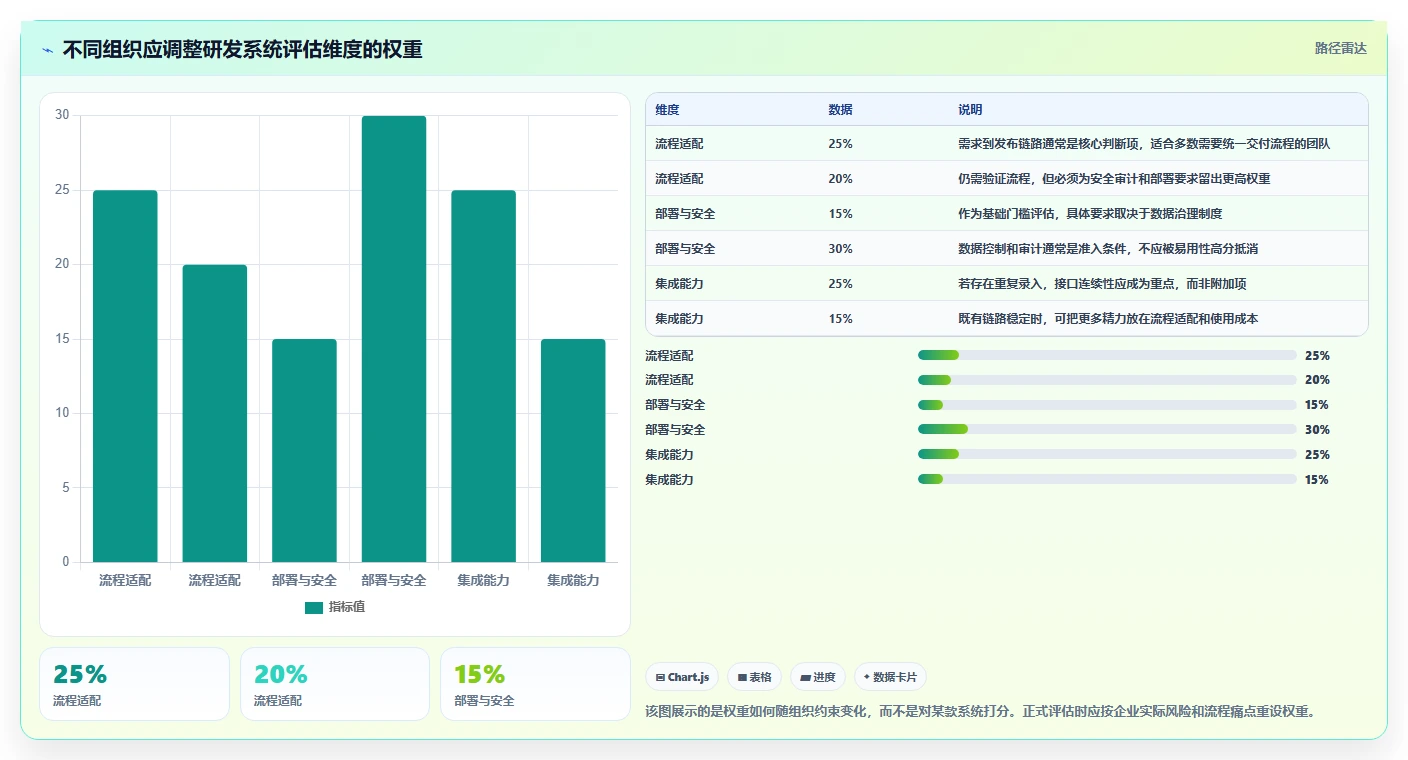Select the row starting 作为基础门槛评估
This screenshot has height=760, width=1408.
[x=1007, y=213]
